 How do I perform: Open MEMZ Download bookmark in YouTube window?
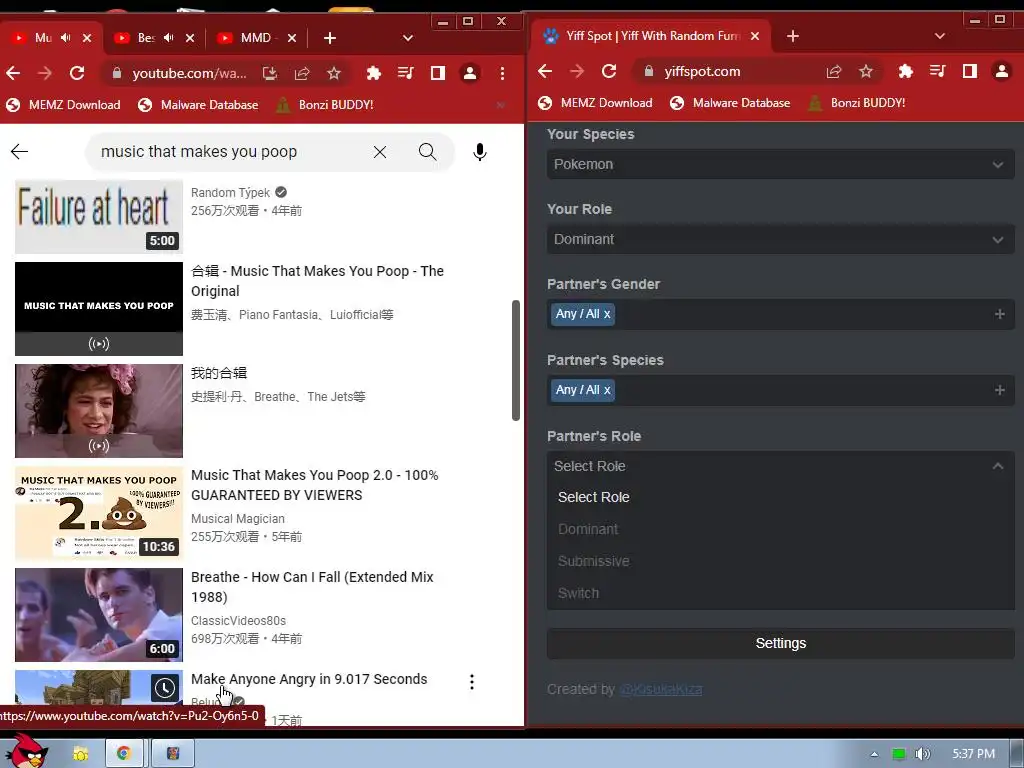[63, 104]
